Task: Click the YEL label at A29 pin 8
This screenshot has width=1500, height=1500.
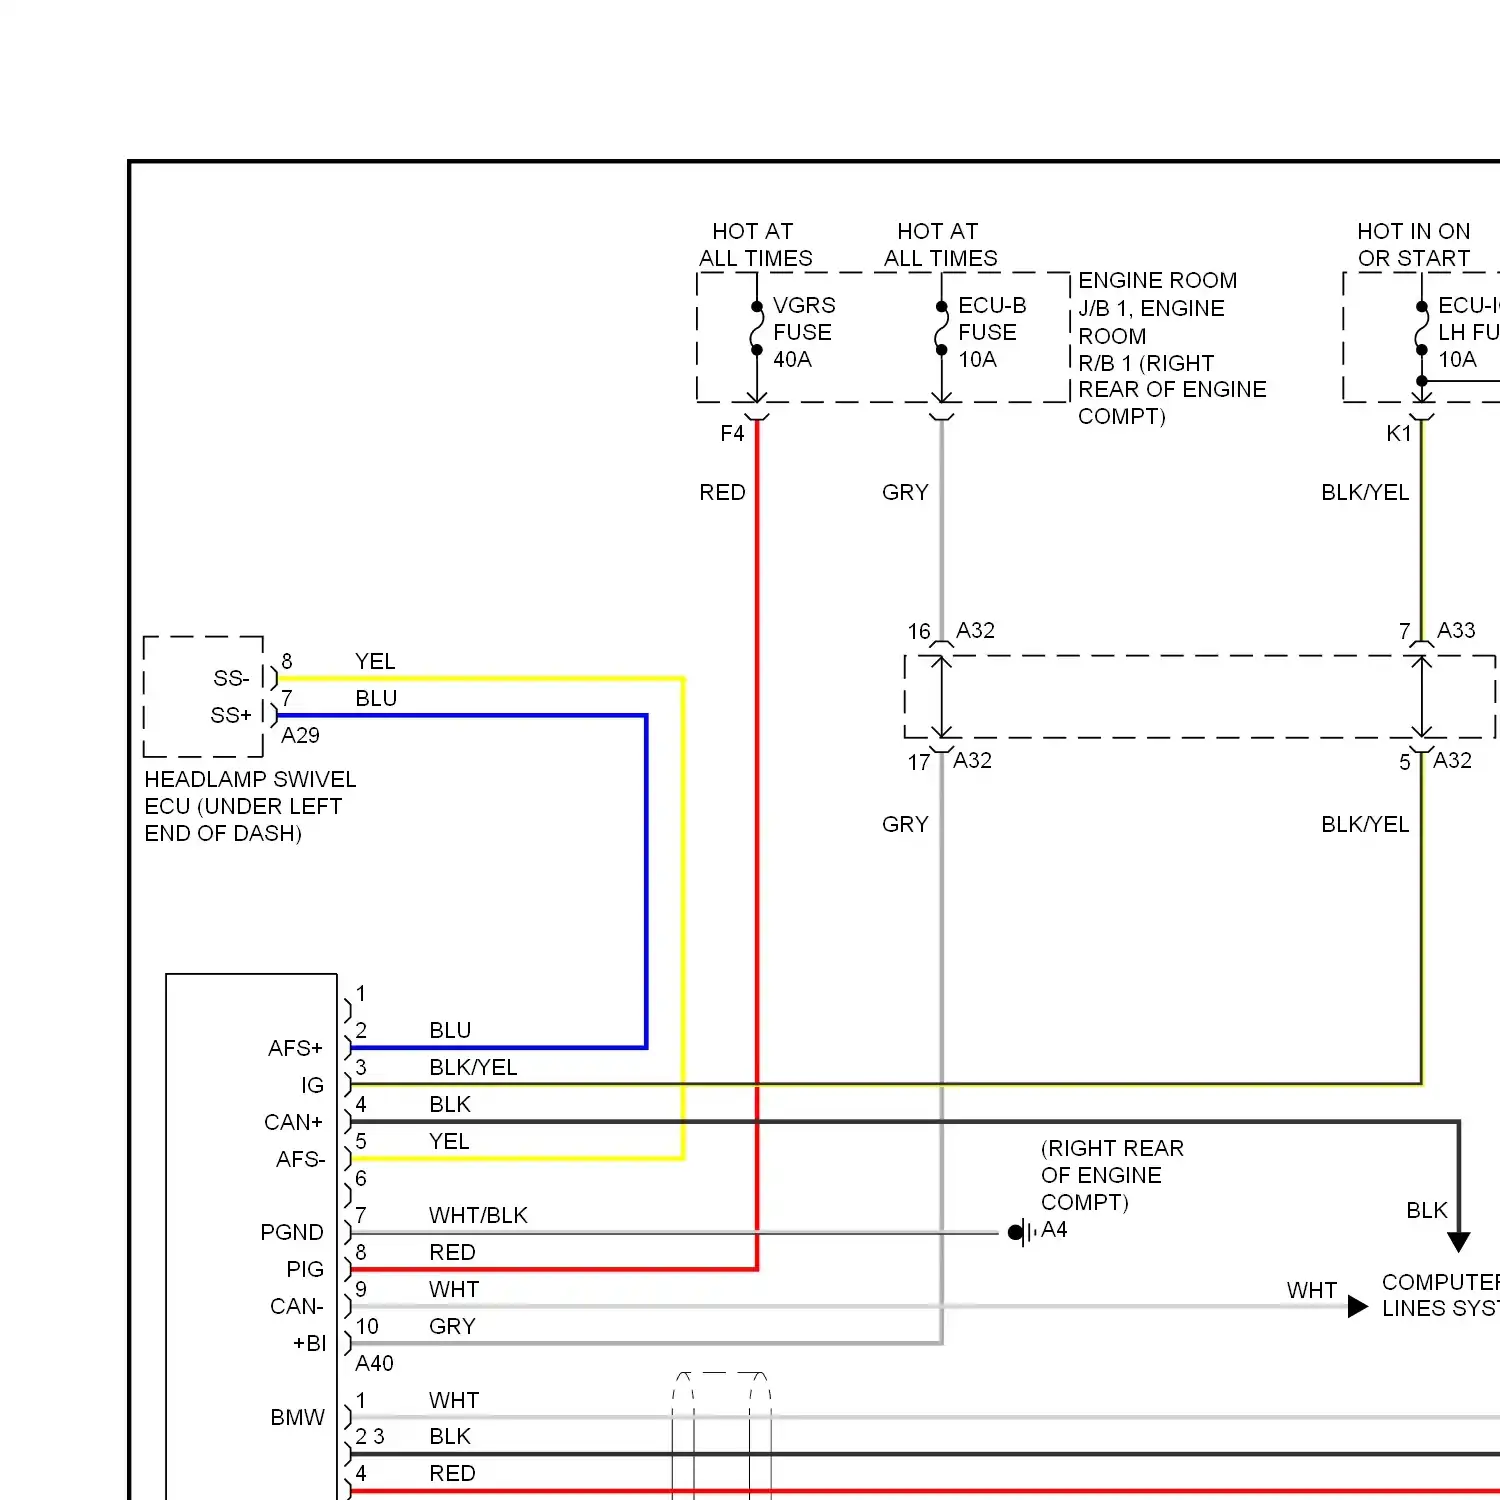Action: (375, 661)
